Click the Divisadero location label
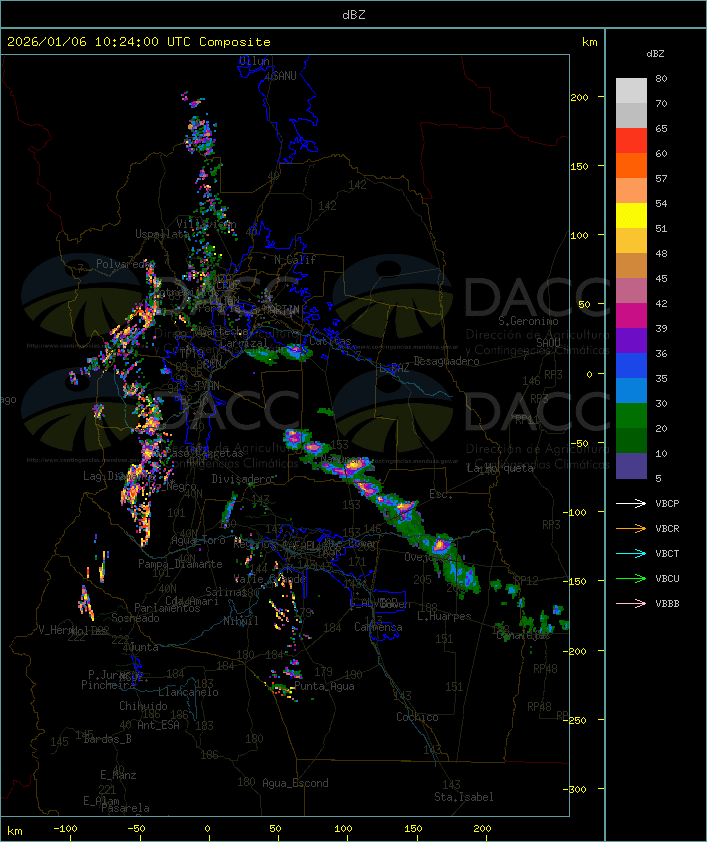This screenshot has height=842, width=707. coord(242,478)
